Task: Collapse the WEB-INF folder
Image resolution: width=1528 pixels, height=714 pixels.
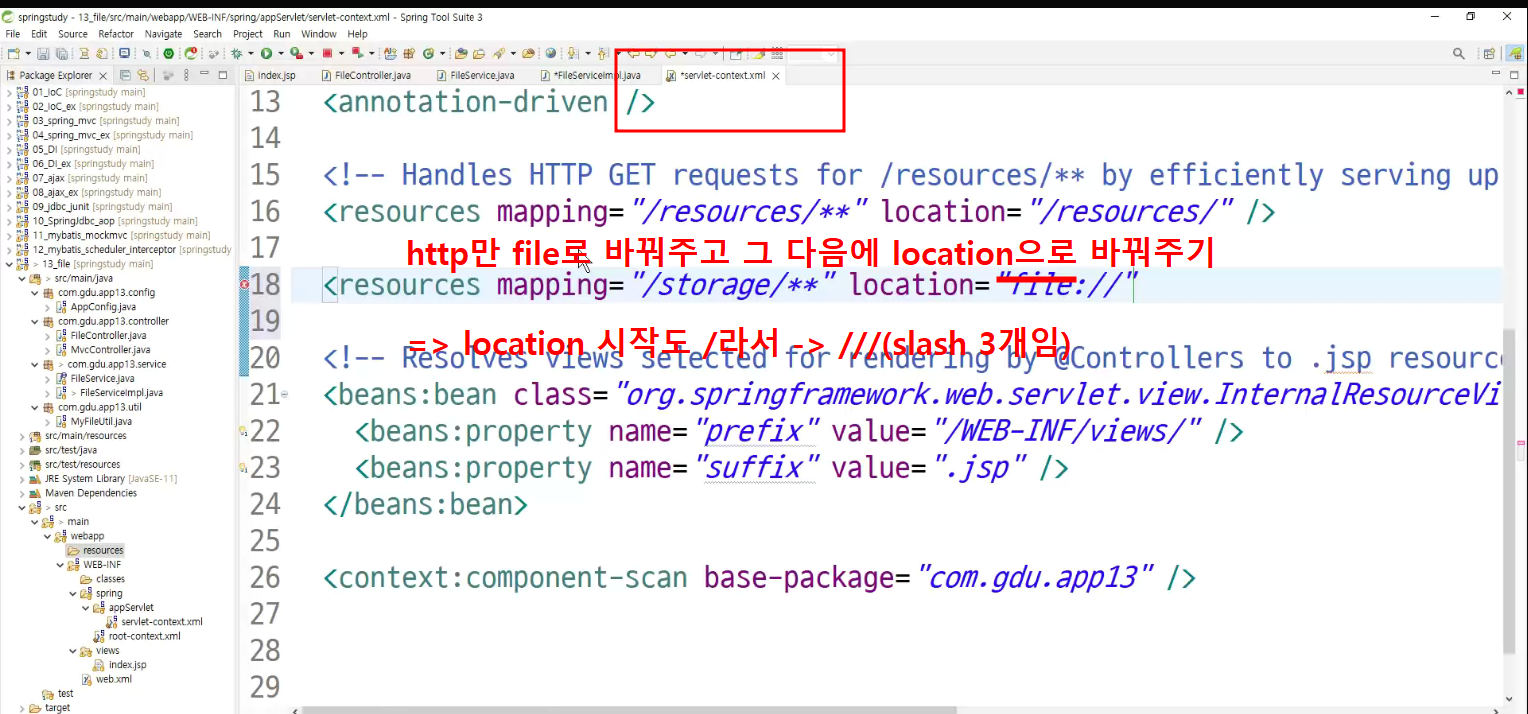Action: (x=60, y=565)
